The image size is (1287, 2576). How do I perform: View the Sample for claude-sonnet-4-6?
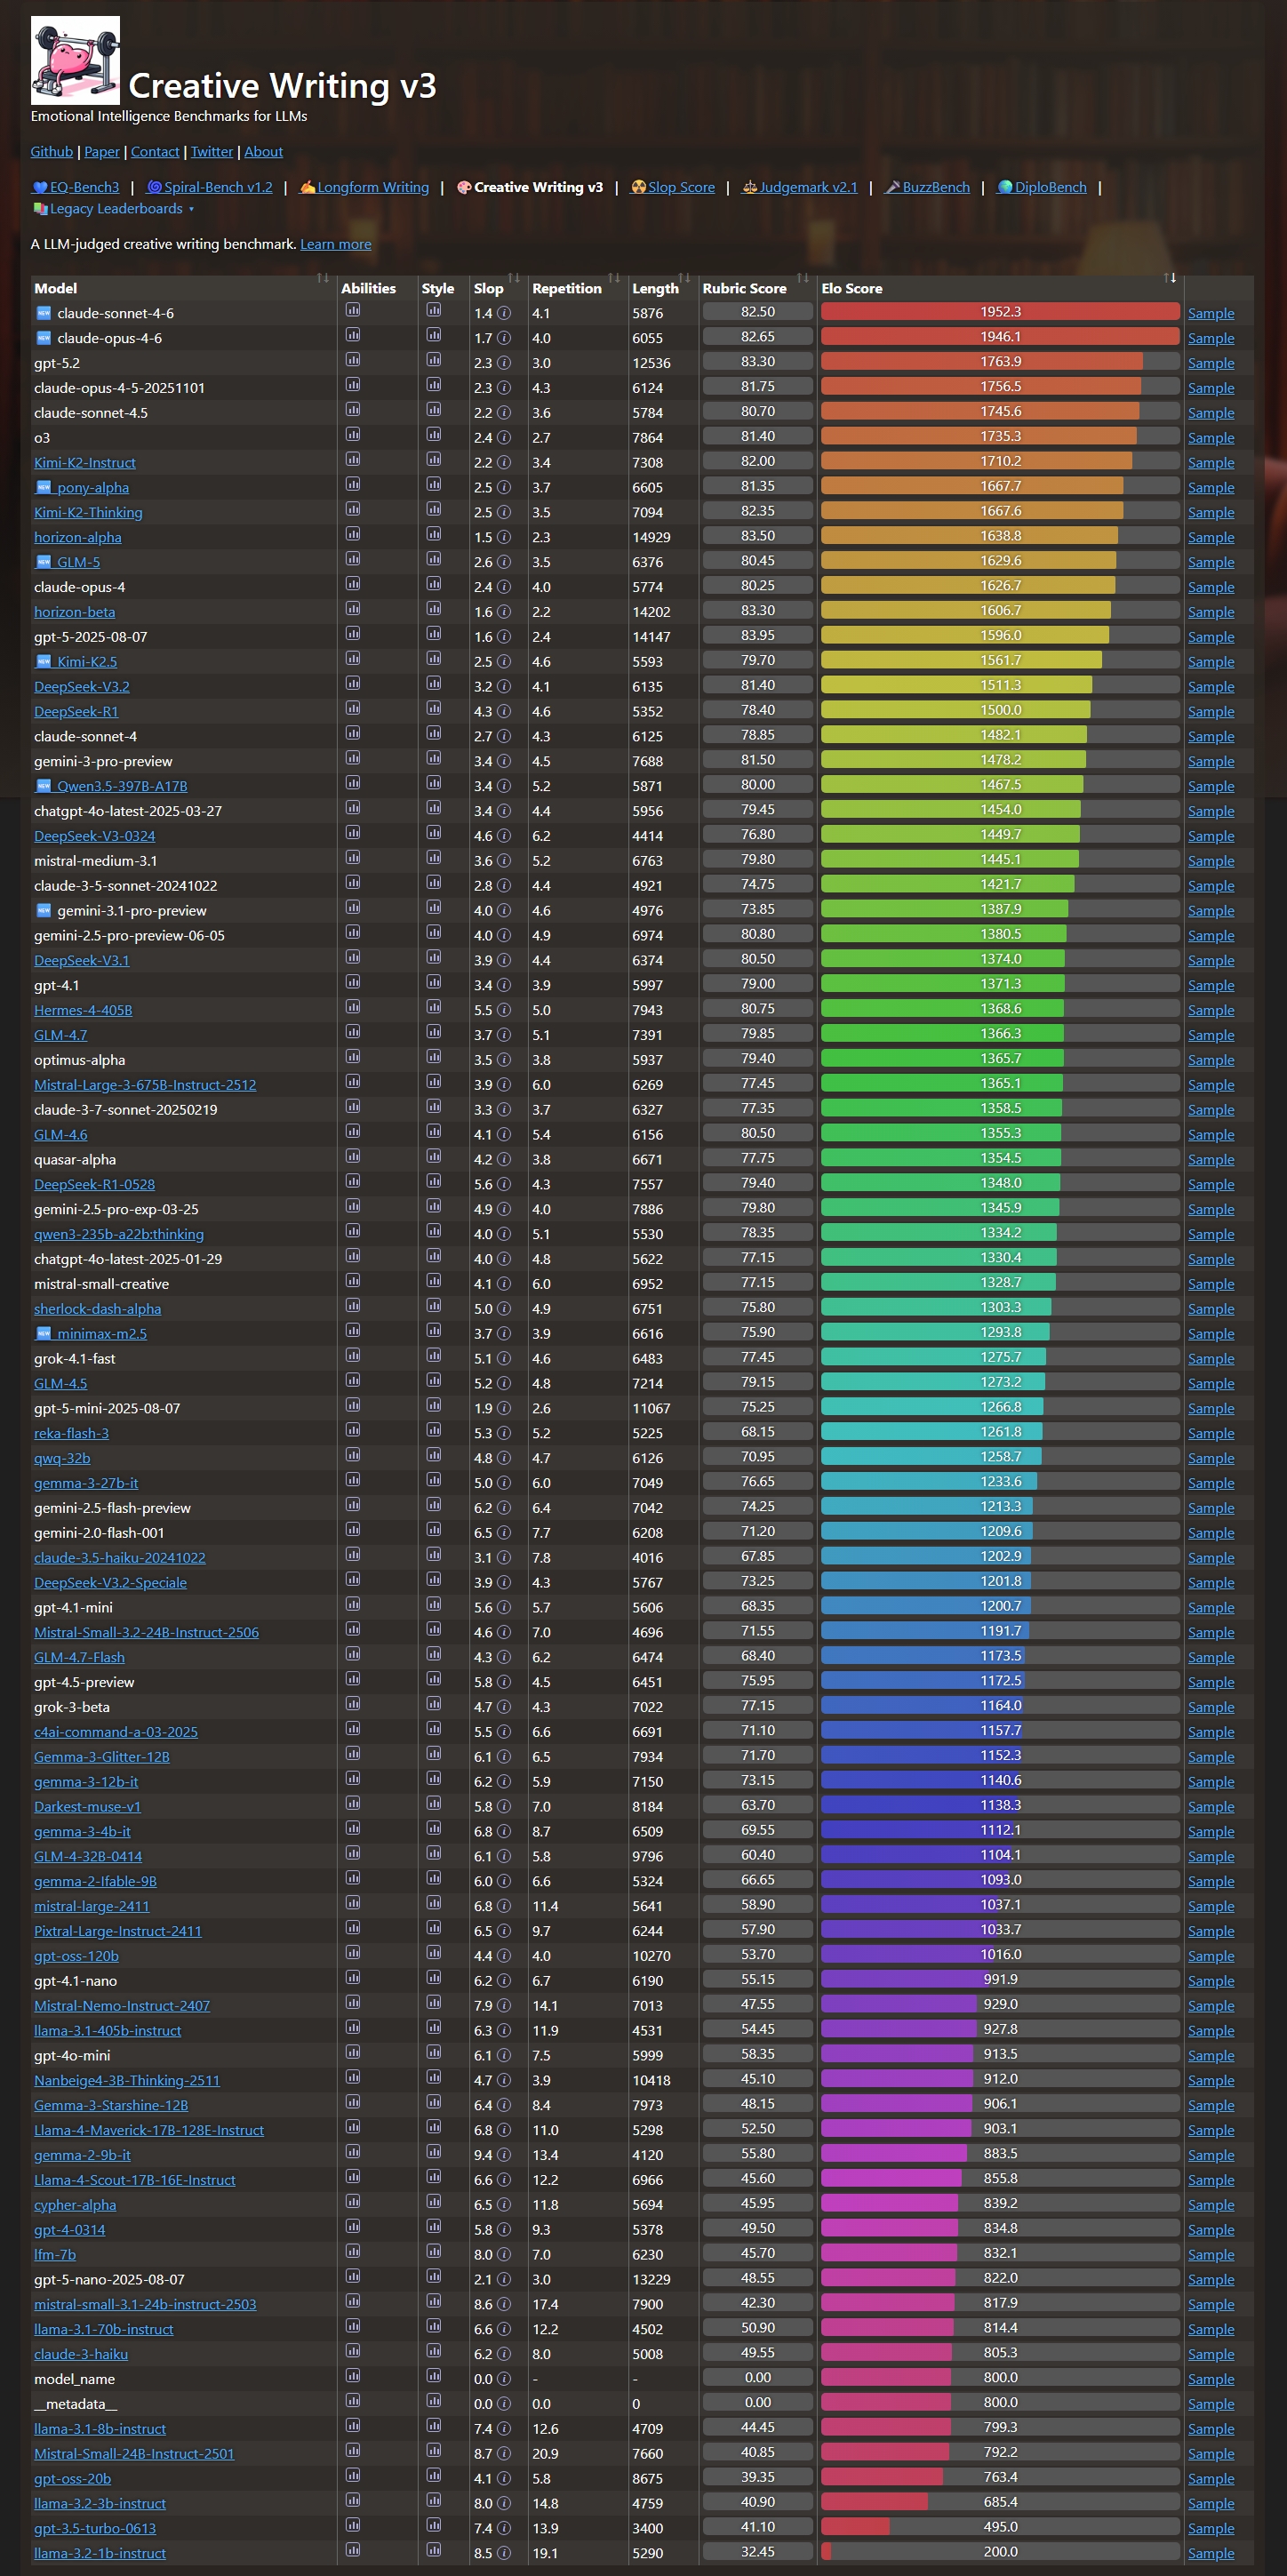1211,313
